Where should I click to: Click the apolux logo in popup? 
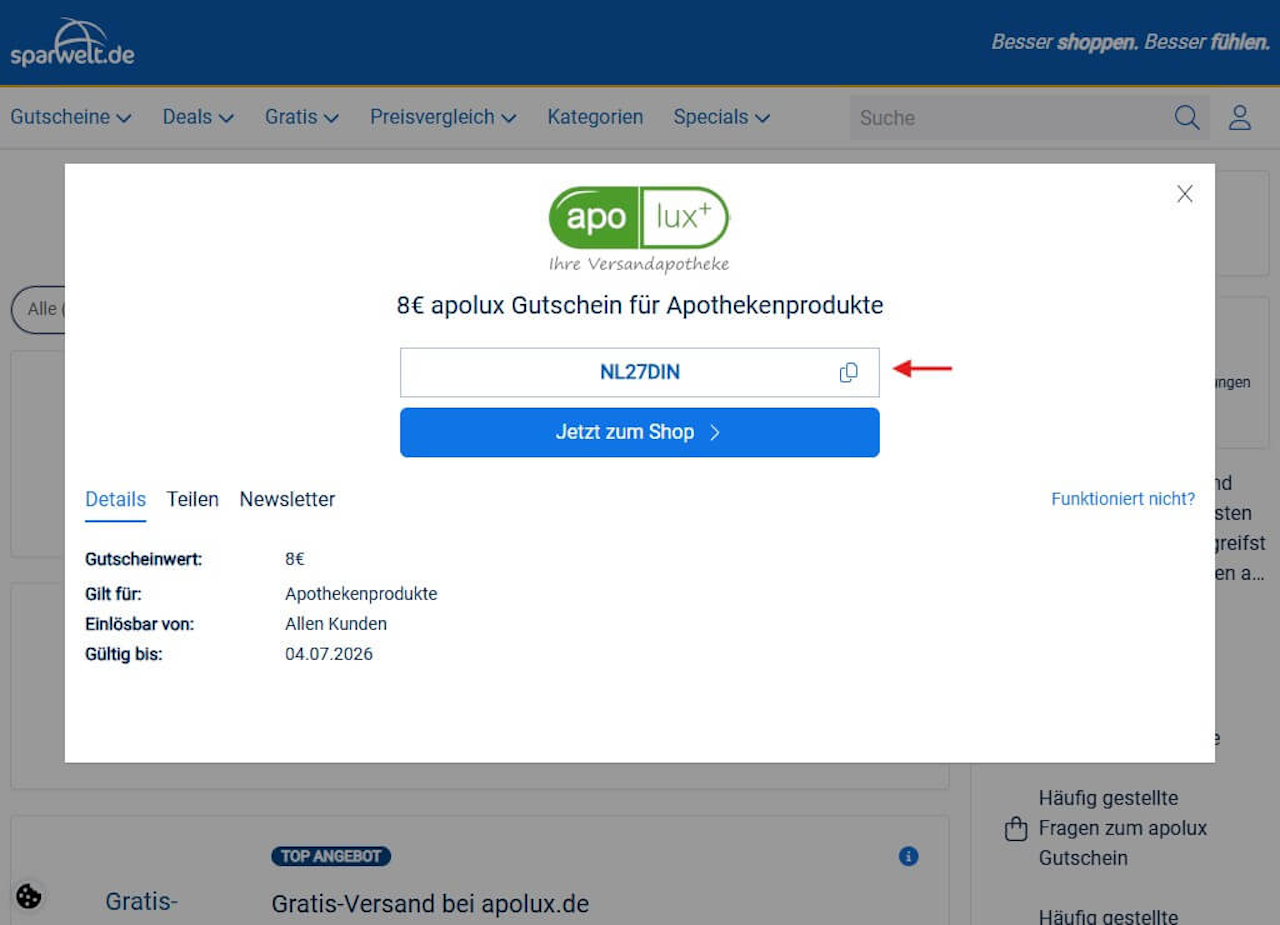[639, 229]
